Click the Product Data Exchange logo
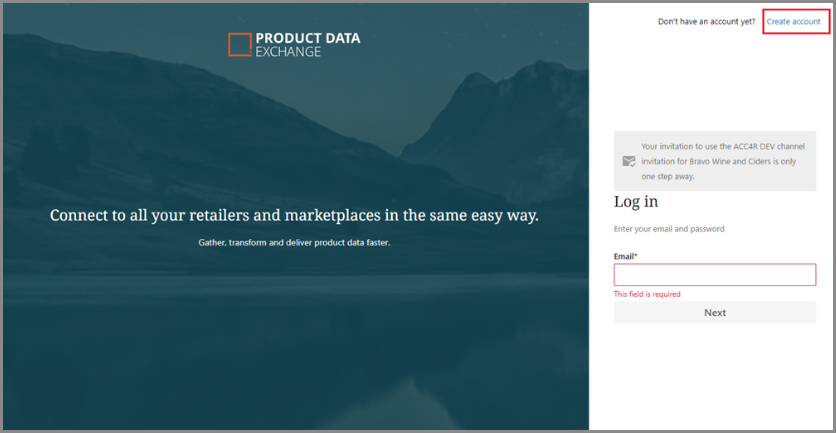 tap(294, 45)
